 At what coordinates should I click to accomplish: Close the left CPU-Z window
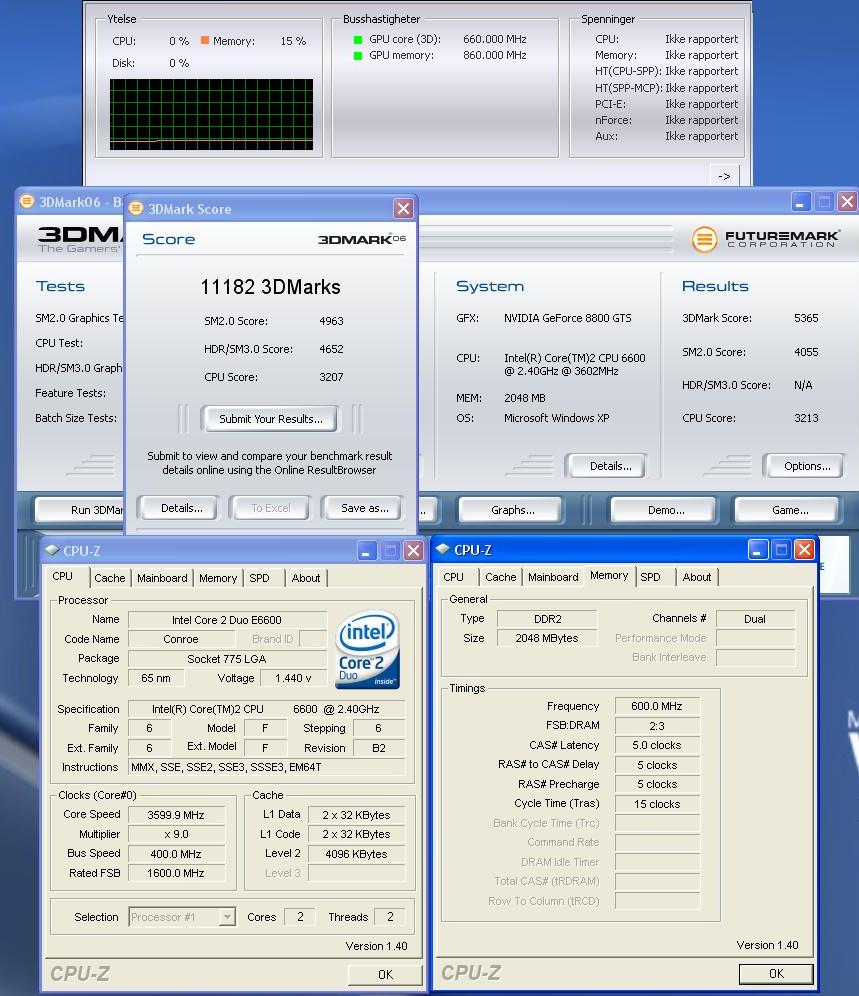(413, 551)
